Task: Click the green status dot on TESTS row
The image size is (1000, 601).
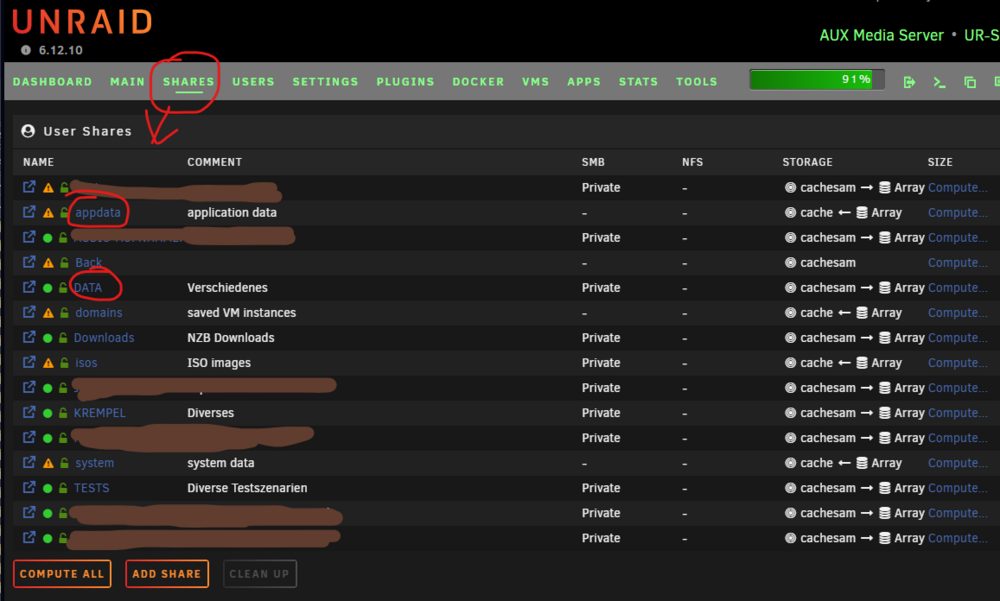Action: tap(47, 489)
